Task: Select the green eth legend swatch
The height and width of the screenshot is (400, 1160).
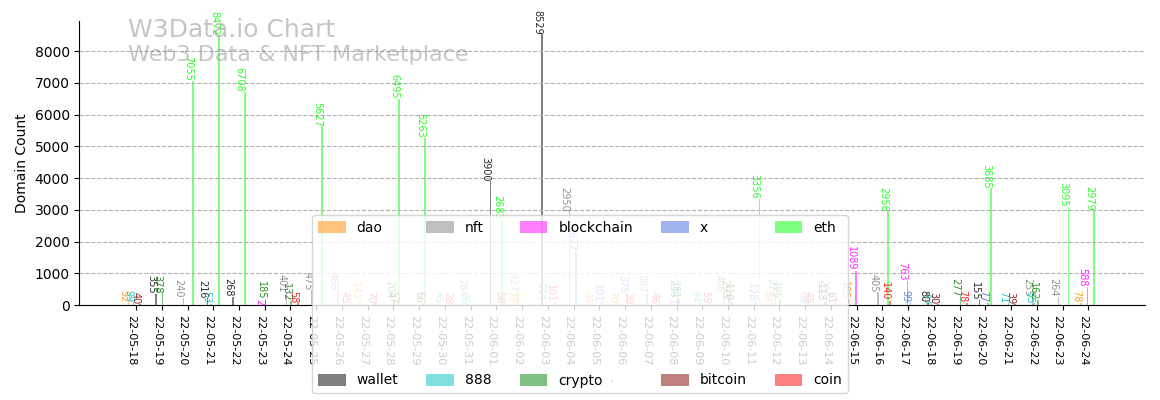Action: point(789,227)
